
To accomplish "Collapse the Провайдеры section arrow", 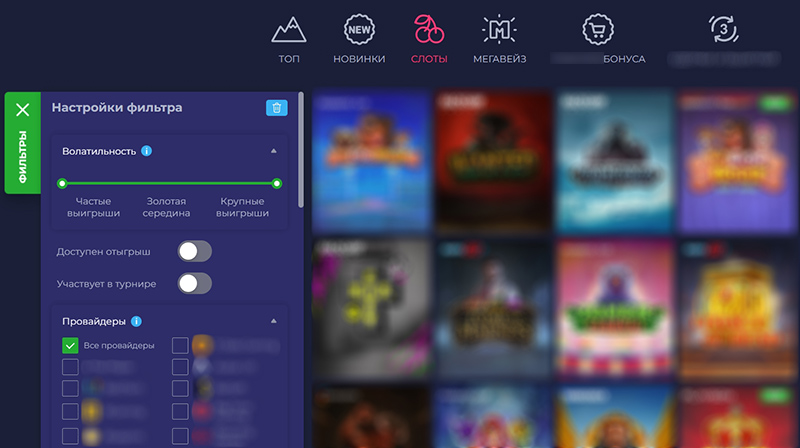I will [x=274, y=322].
